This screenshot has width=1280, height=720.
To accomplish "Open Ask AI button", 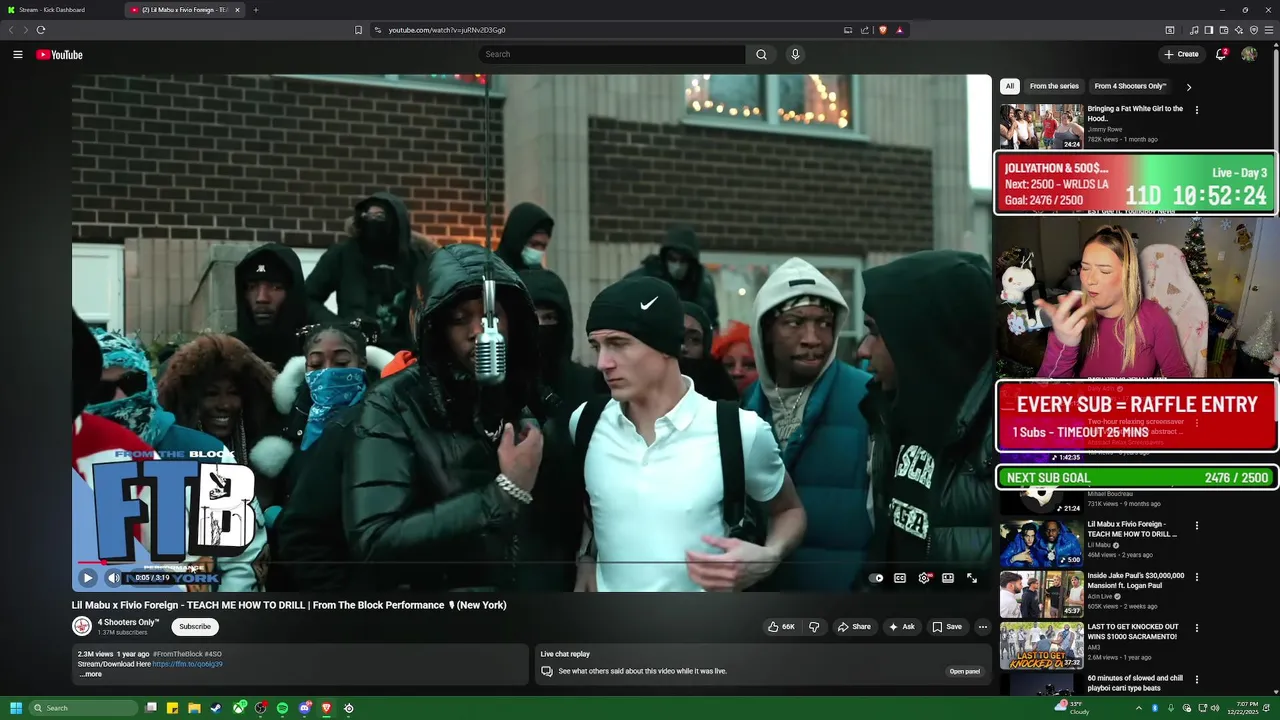I will coord(901,627).
